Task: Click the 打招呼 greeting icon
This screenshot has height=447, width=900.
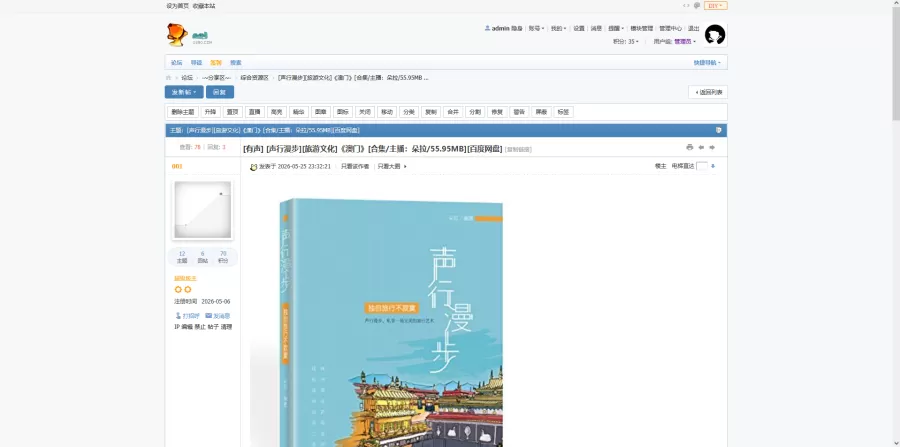Action: coord(178,316)
